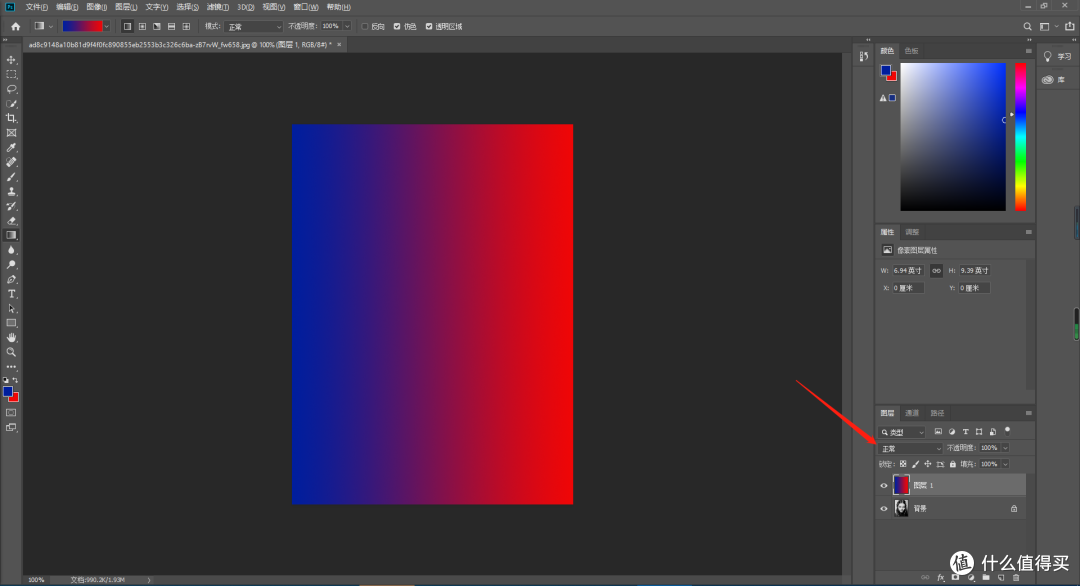The width and height of the screenshot is (1080, 586).
Task: Open the layer filter 类型 dropdown
Action: coord(902,432)
